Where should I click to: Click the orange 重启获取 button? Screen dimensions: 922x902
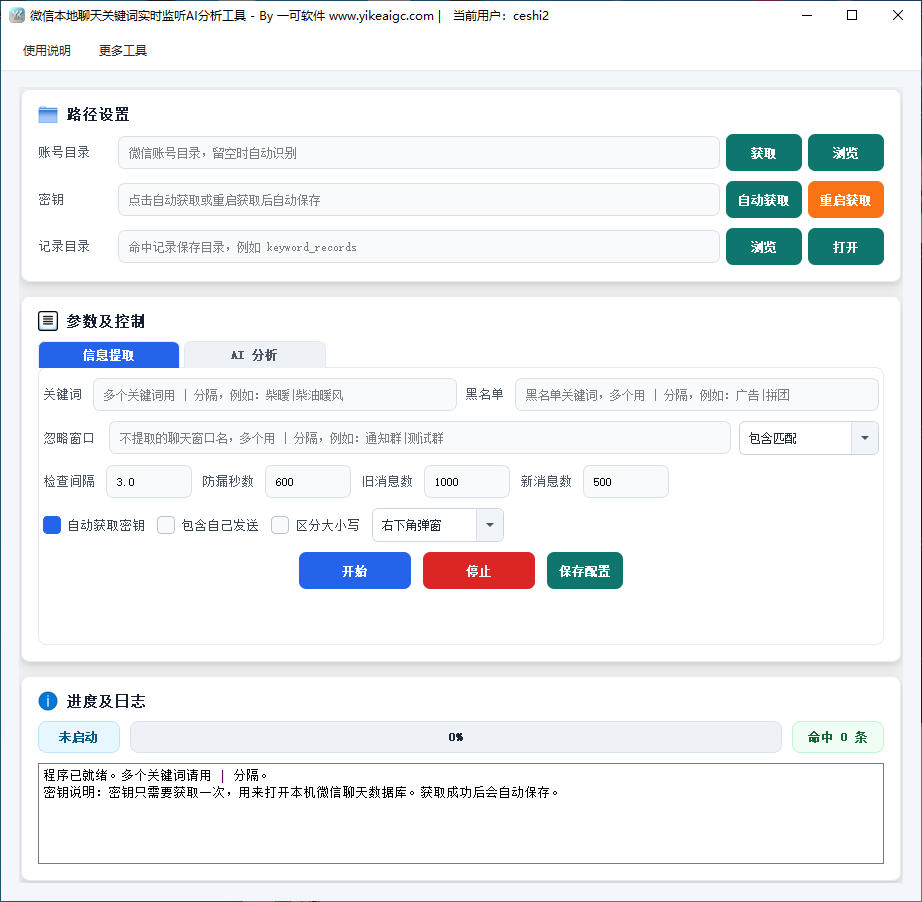pyautogui.click(x=846, y=200)
